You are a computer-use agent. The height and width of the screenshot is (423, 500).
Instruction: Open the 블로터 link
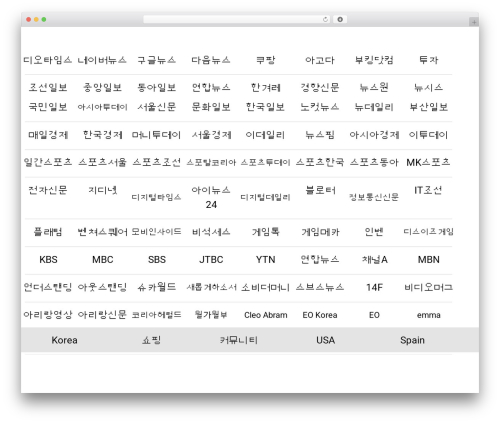(x=320, y=190)
